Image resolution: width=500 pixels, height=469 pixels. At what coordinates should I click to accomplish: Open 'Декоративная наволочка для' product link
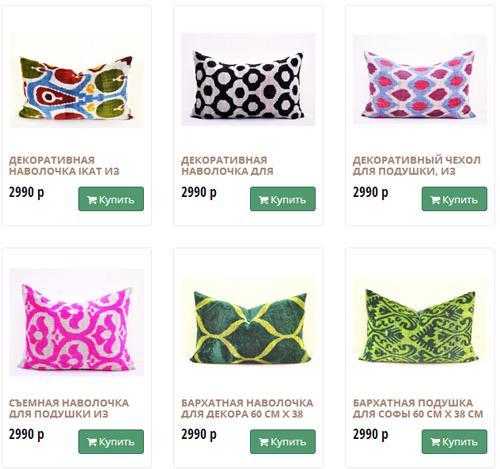227,166
